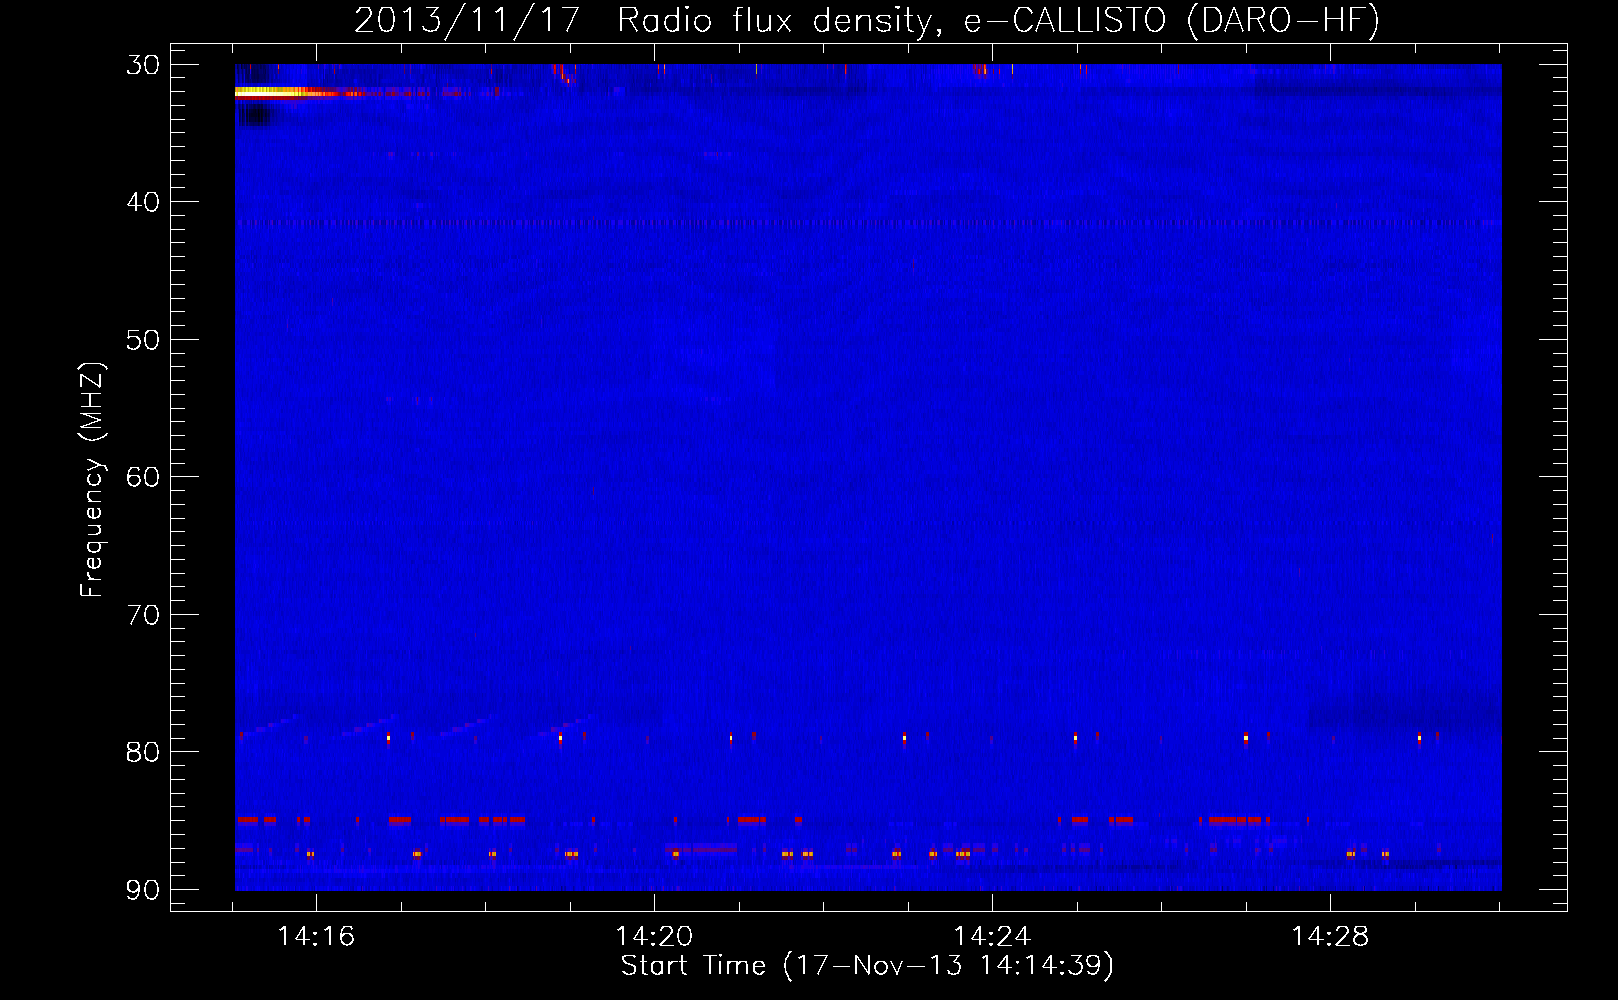Viewport: 1618px width, 1000px height.
Task: Click the plot title "2013/11/17 Radio flux density, e-CALLISTO (DARO-HF)"
Action: pos(867,20)
